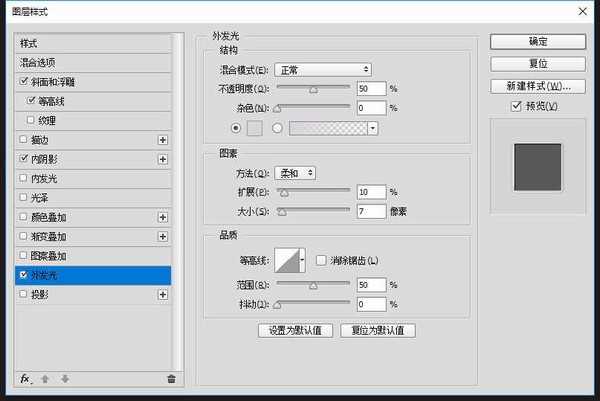This screenshot has width=600, height=401.
Task: Select the 样式 item in the list
Action: point(93,44)
